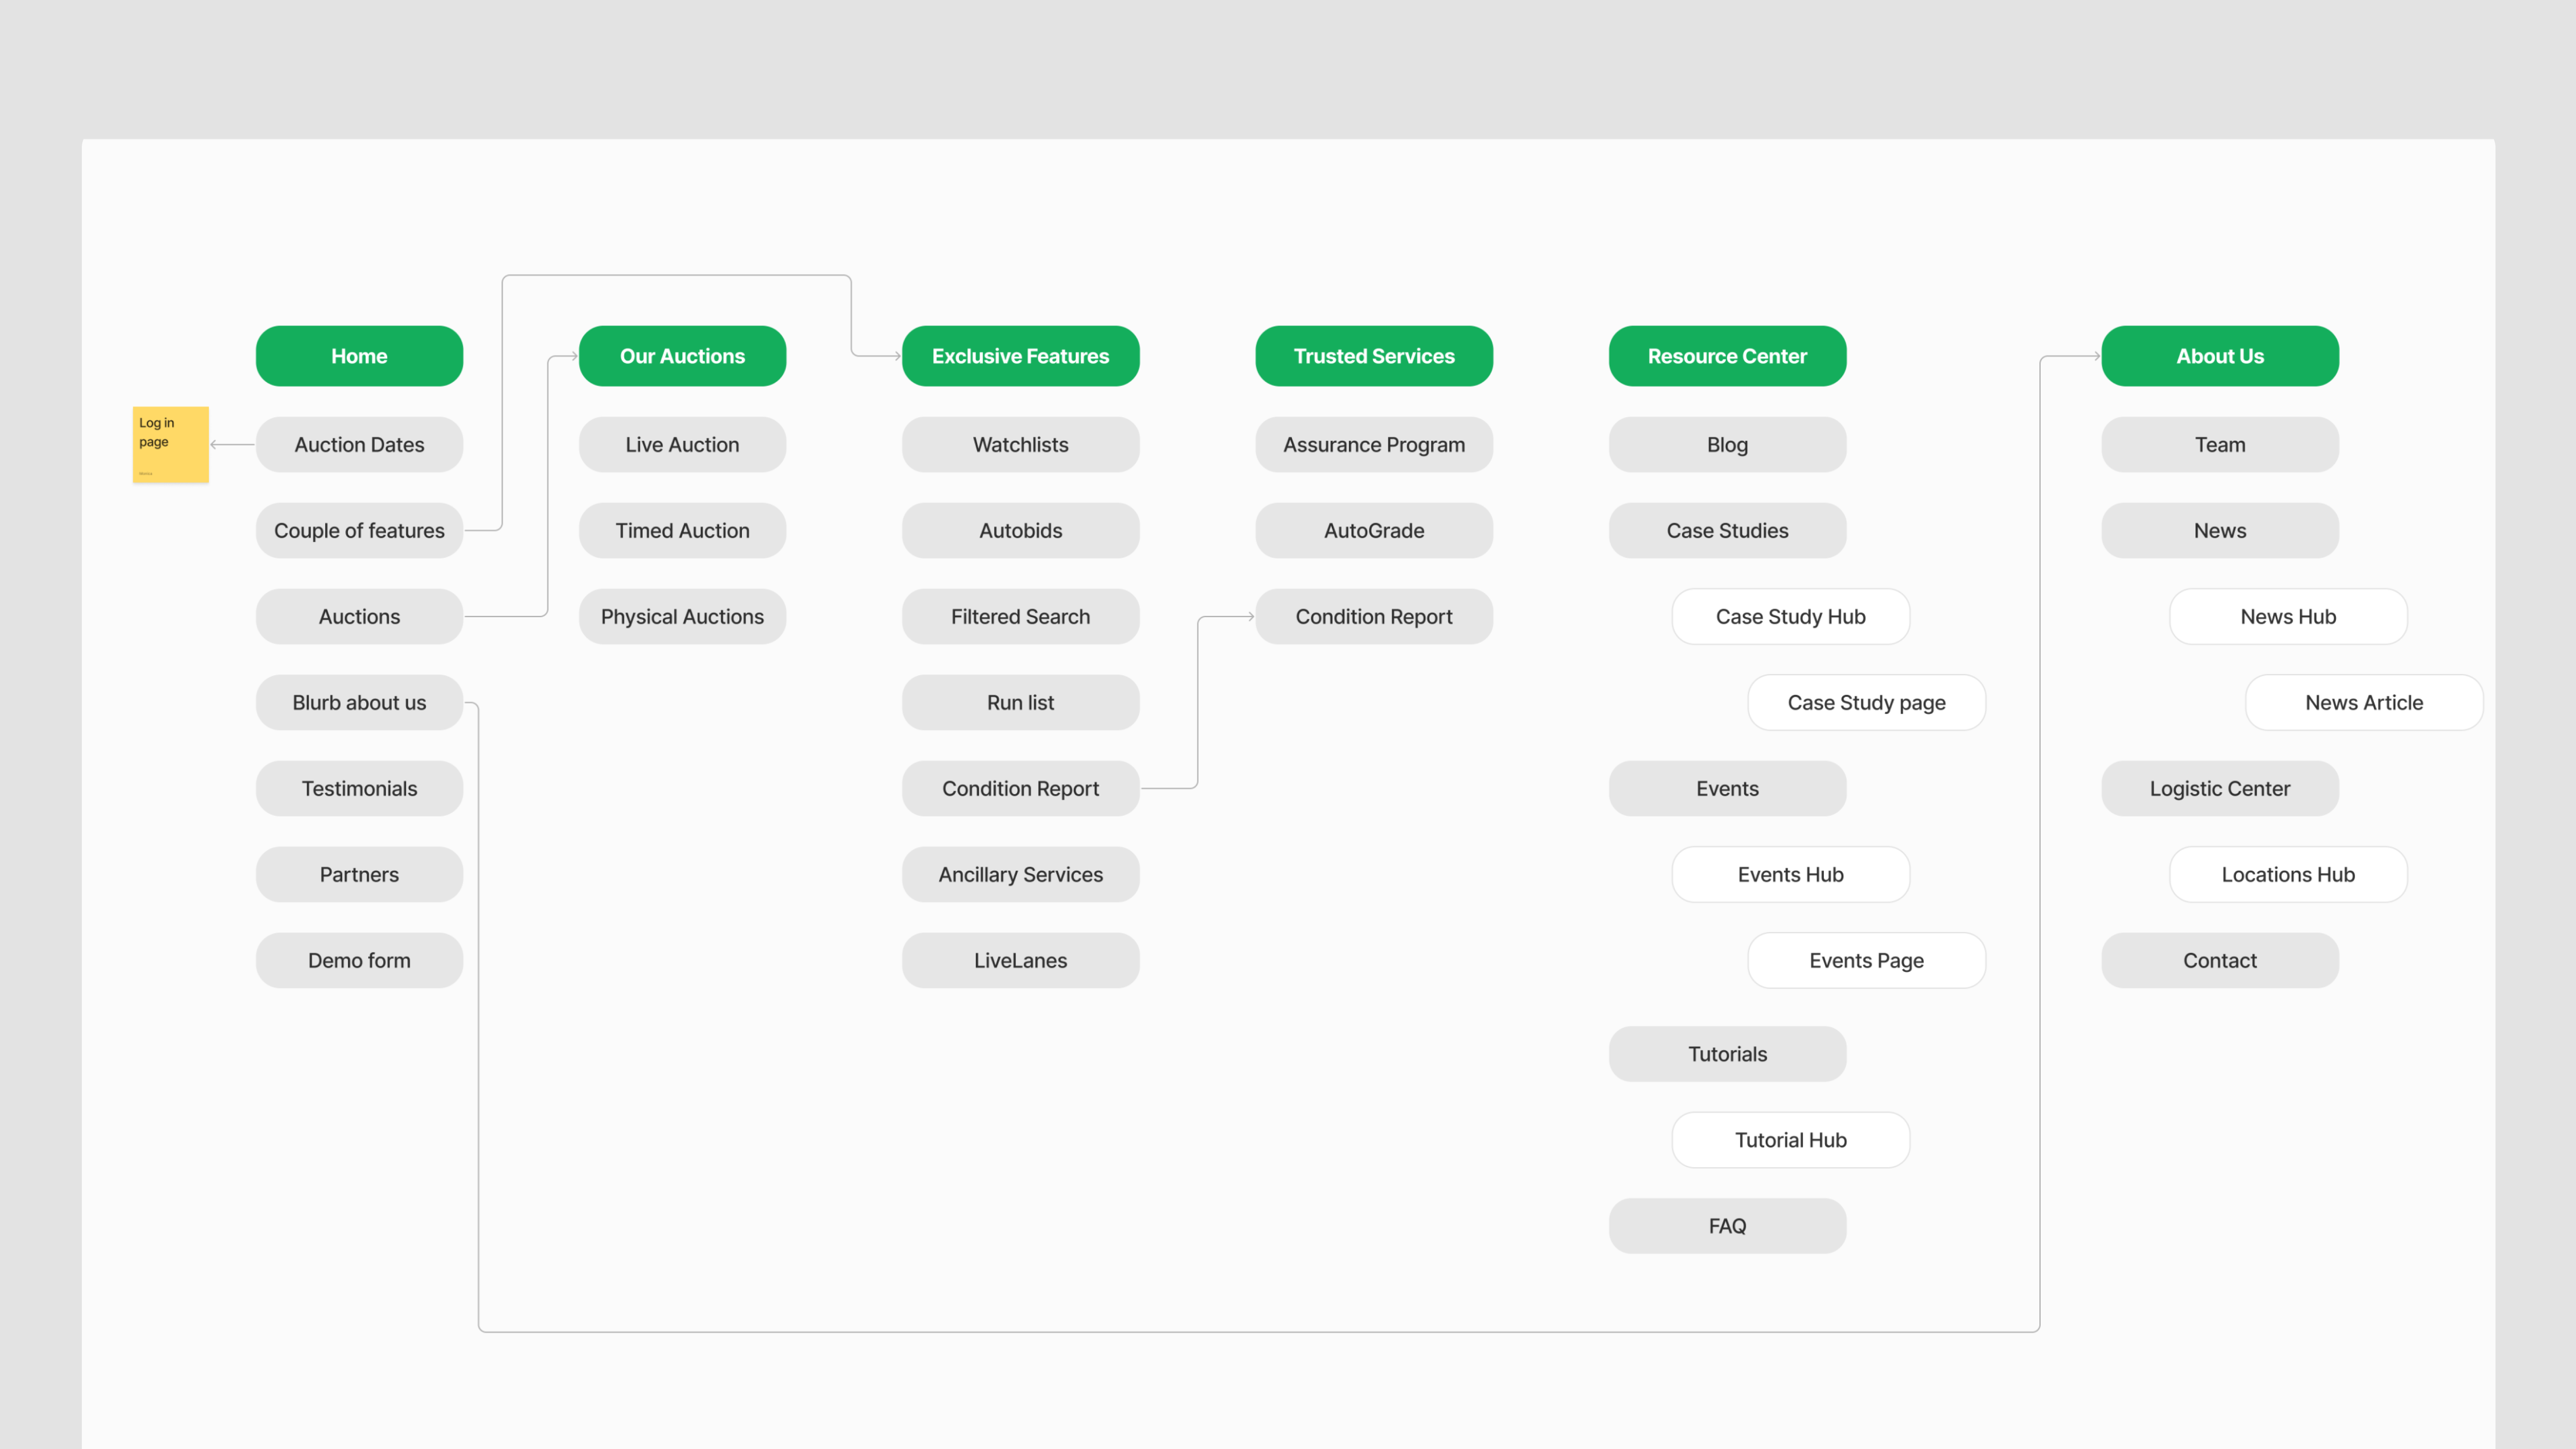Viewport: 2576px width, 1449px height.
Task: Select the Blog node
Action: [1727, 445]
